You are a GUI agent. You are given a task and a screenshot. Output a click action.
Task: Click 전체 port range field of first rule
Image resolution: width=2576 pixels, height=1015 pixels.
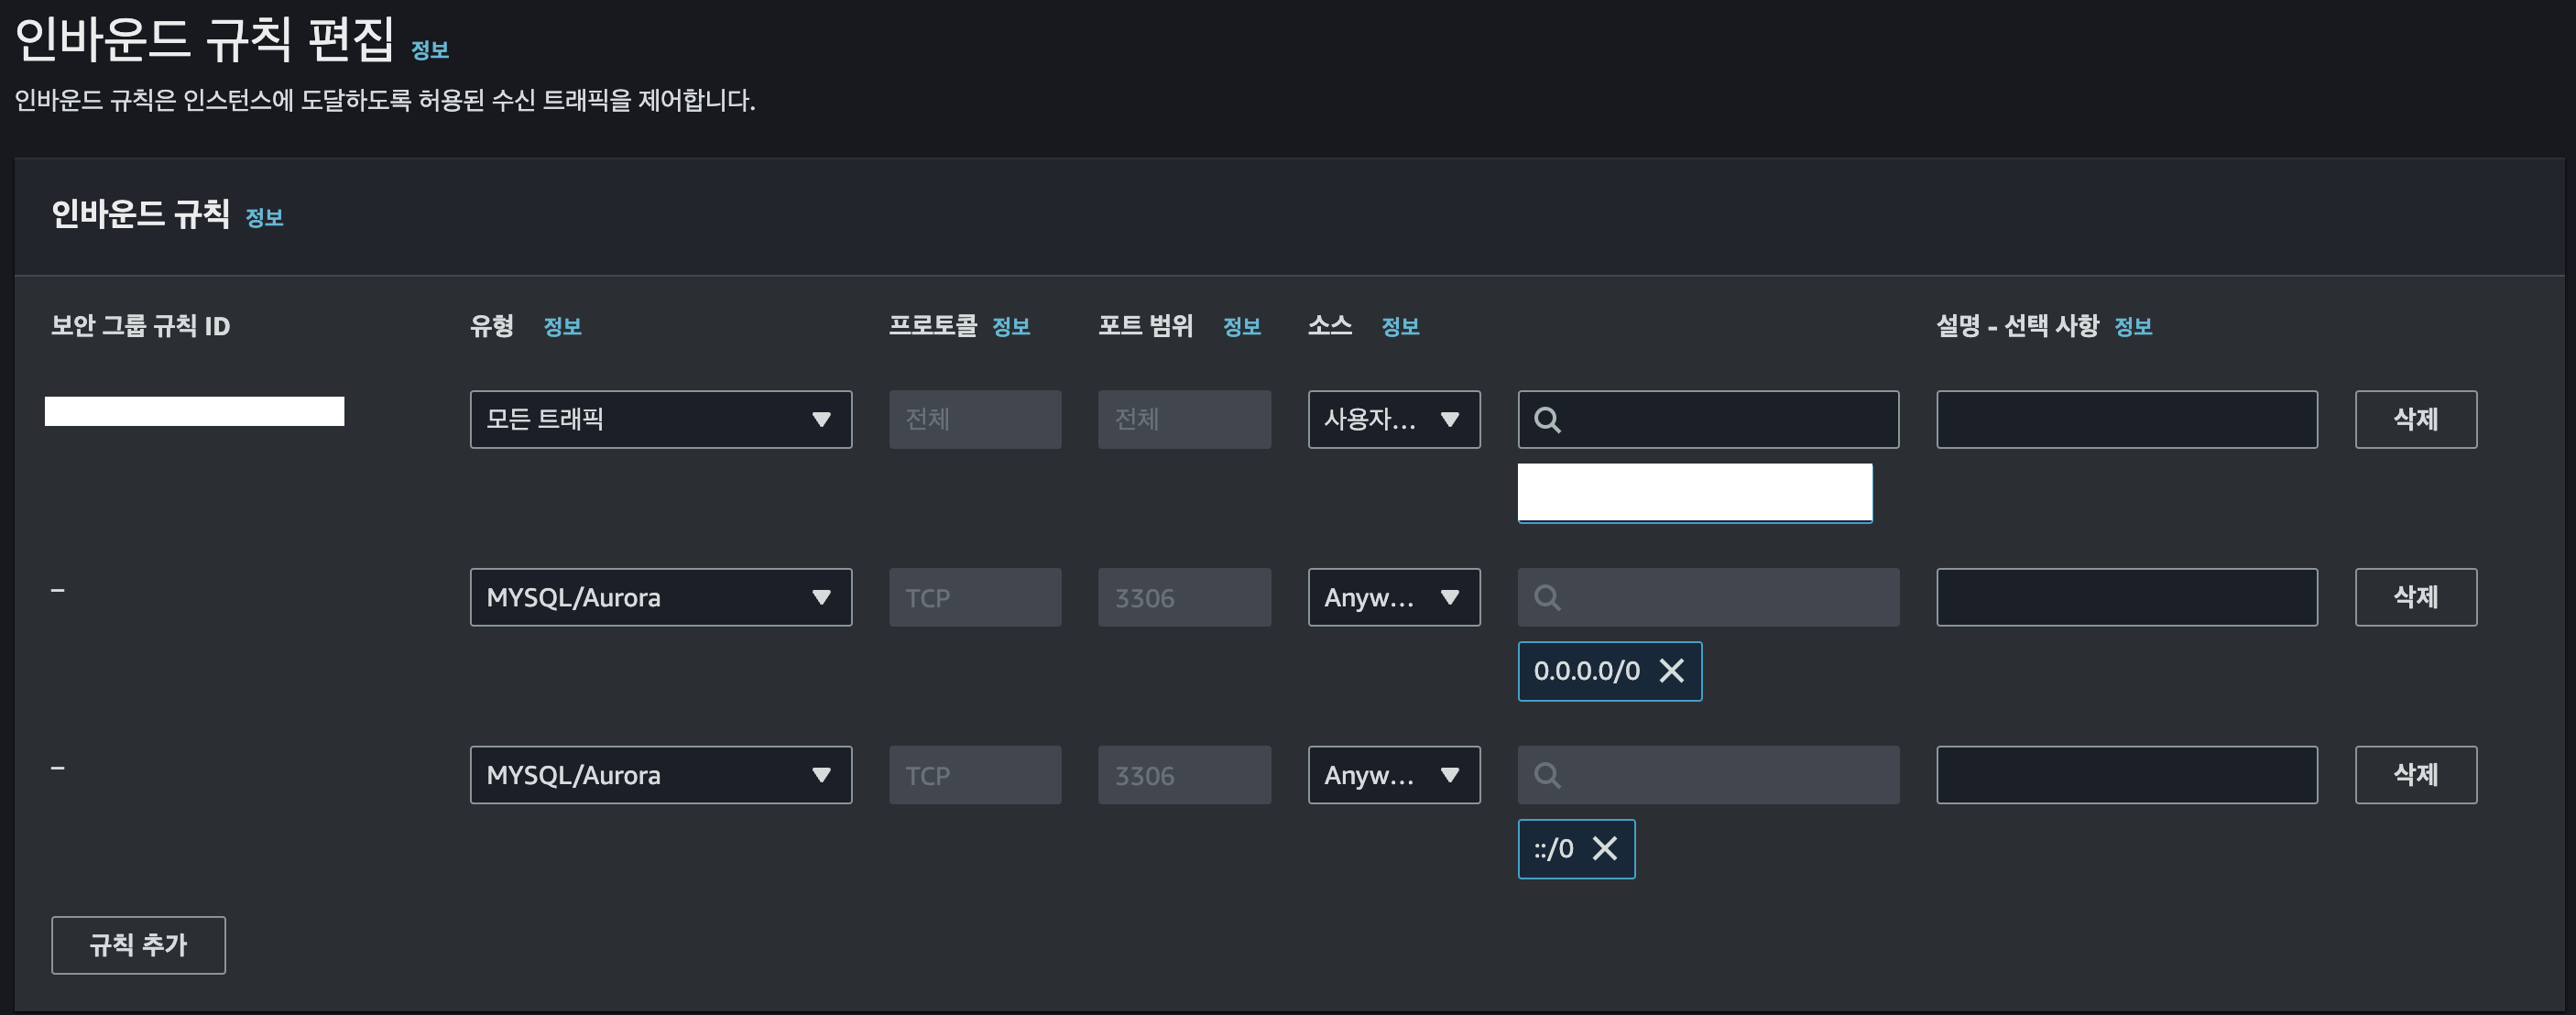1184,420
